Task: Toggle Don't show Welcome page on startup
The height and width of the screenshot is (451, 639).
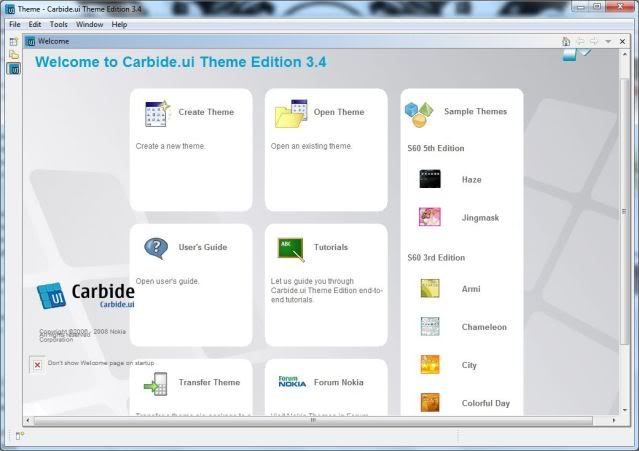Action: pyautogui.click(x=37, y=365)
